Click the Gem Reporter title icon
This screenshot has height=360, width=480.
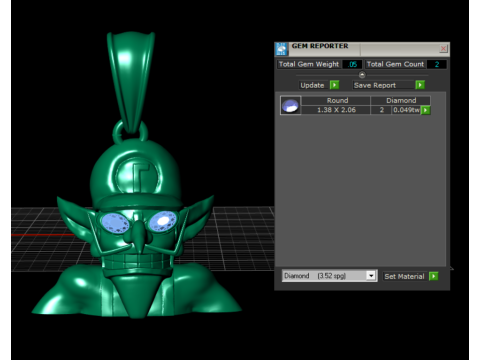click(x=281, y=49)
